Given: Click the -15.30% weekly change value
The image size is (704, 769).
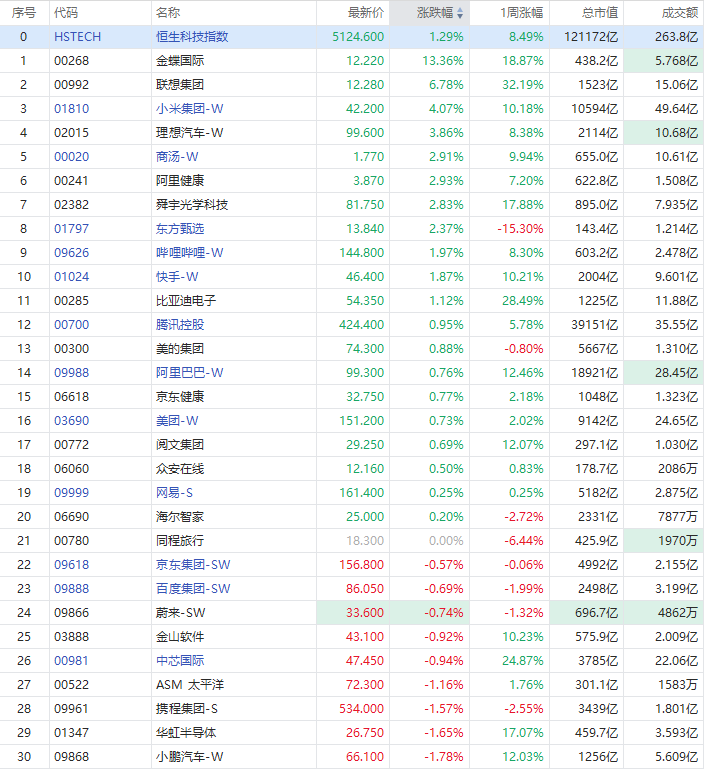Looking at the screenshot, I should click(x=521, y=229).
